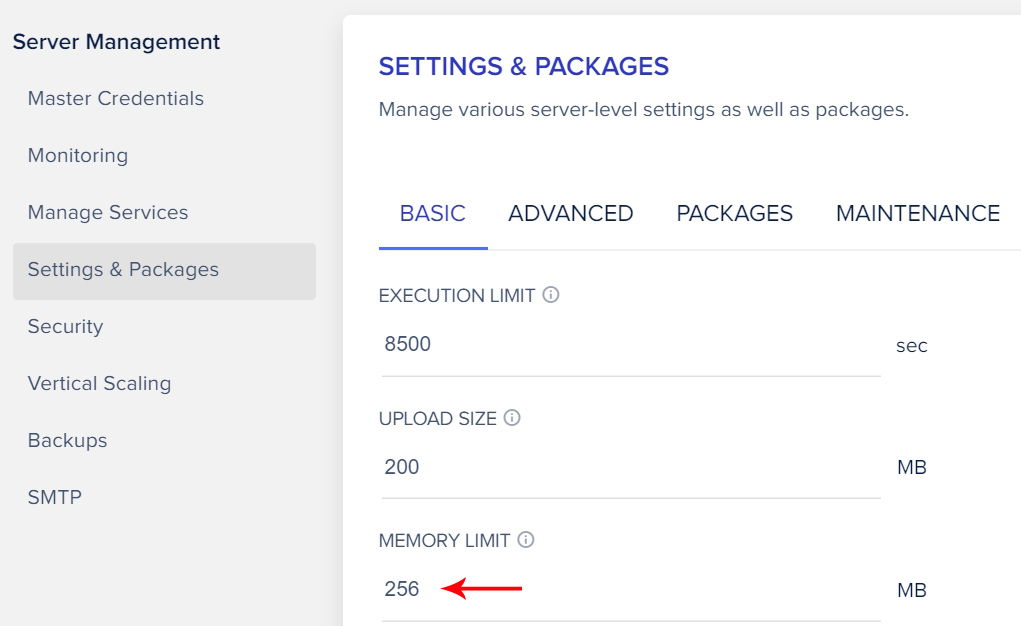Open Master Credentials in sidebar
The width and height of the screenshot is (1021, 626).
coord(115,98)
